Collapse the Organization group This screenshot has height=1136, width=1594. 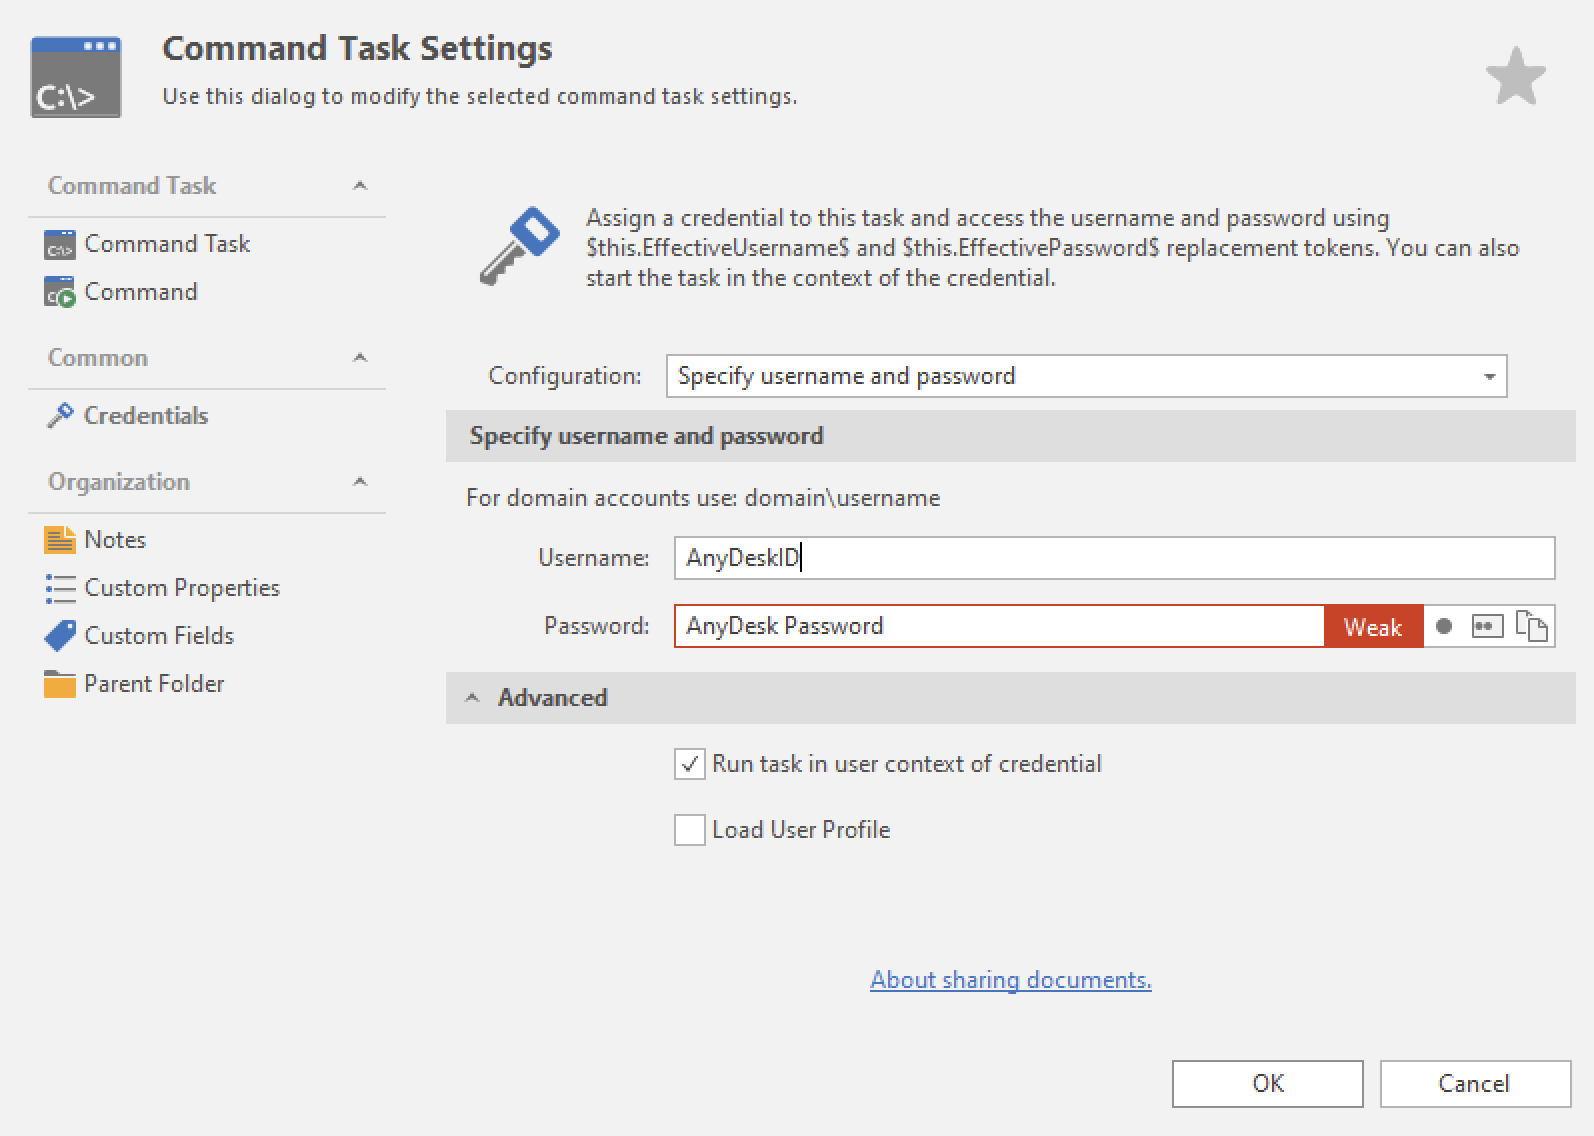[x=360, y=482]
